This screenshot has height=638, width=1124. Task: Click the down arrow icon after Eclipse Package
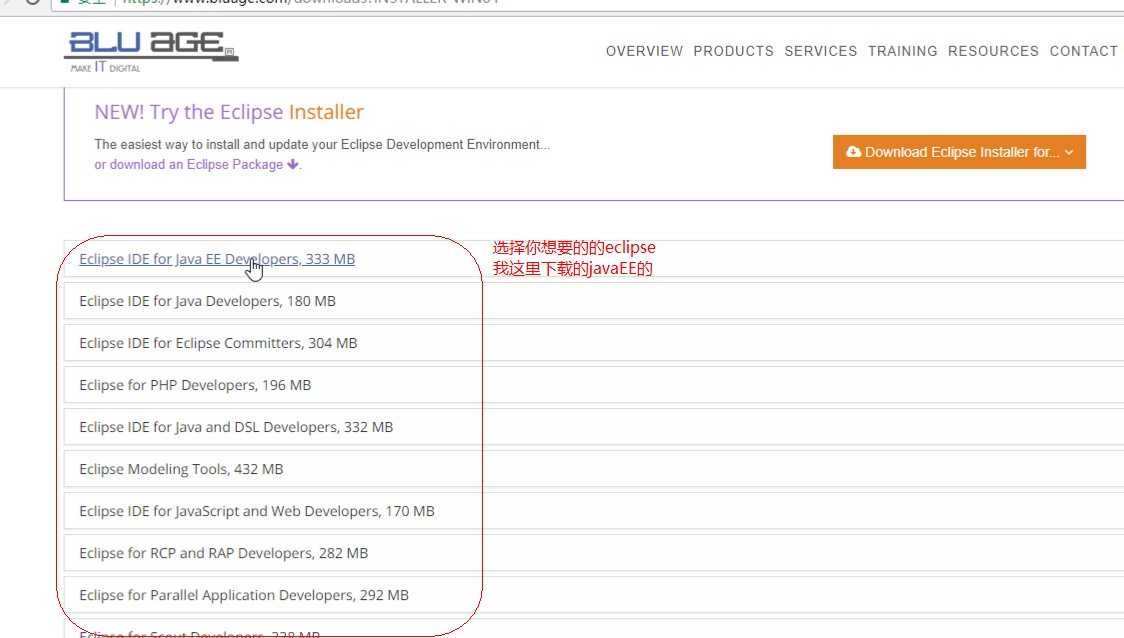tap(292, 164)
